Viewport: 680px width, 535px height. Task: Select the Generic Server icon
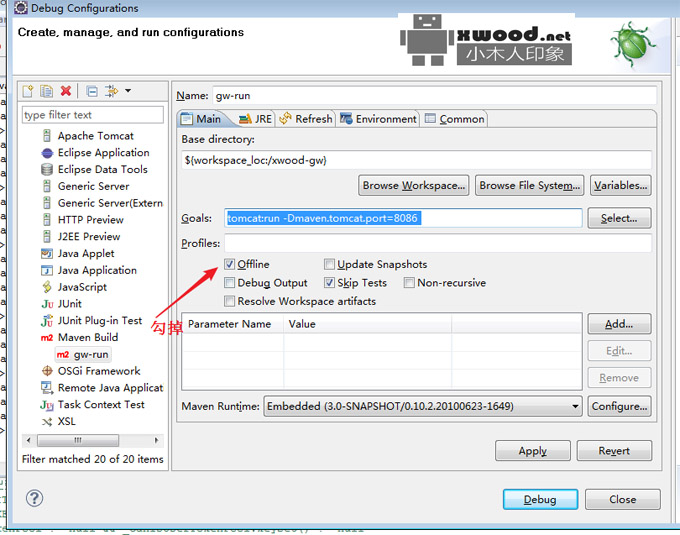[47, 186]
